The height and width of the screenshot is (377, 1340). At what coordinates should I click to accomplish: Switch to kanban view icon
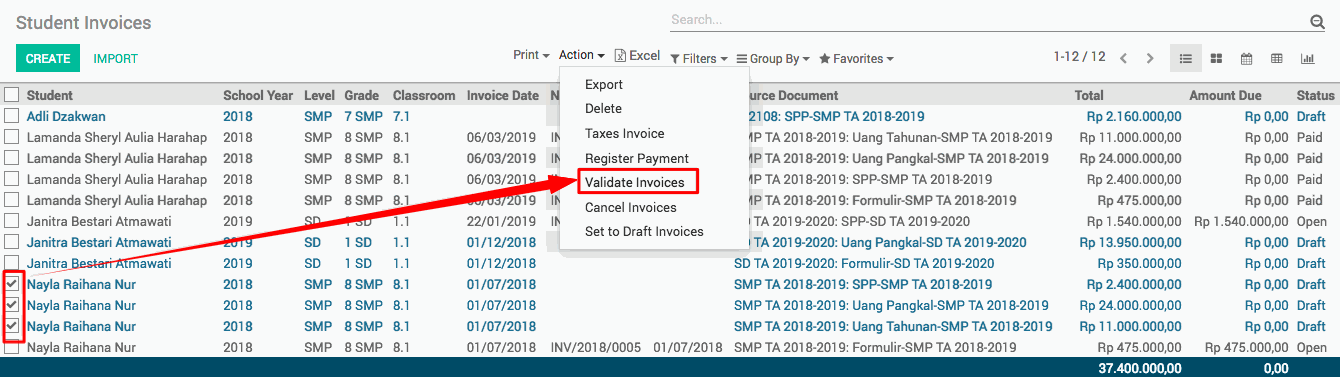1216,58
